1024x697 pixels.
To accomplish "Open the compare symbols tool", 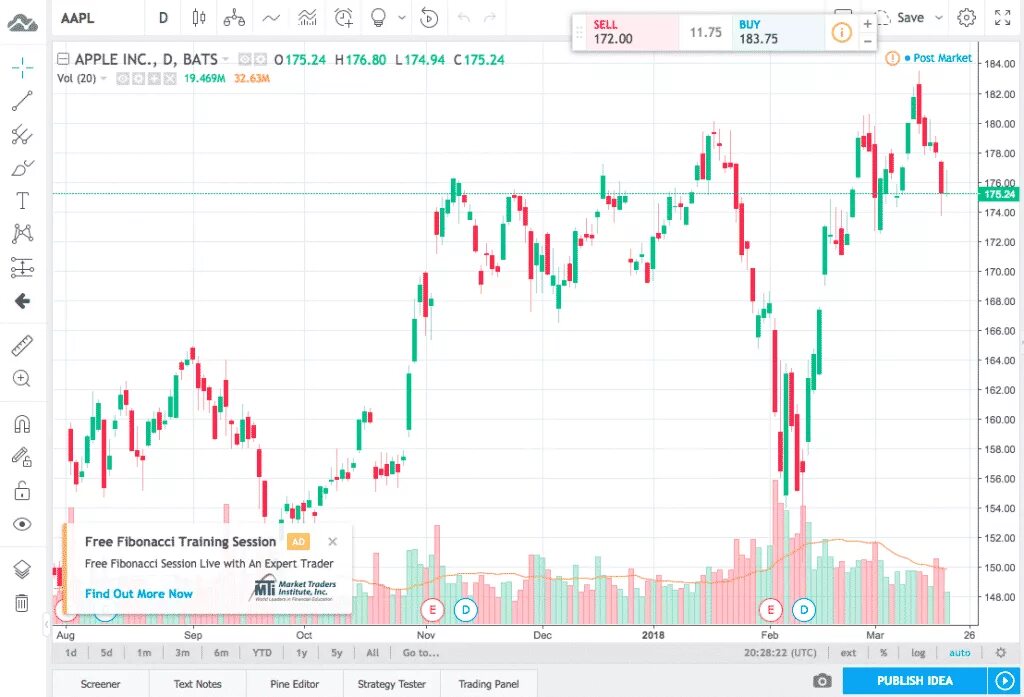I will [234, 18].
